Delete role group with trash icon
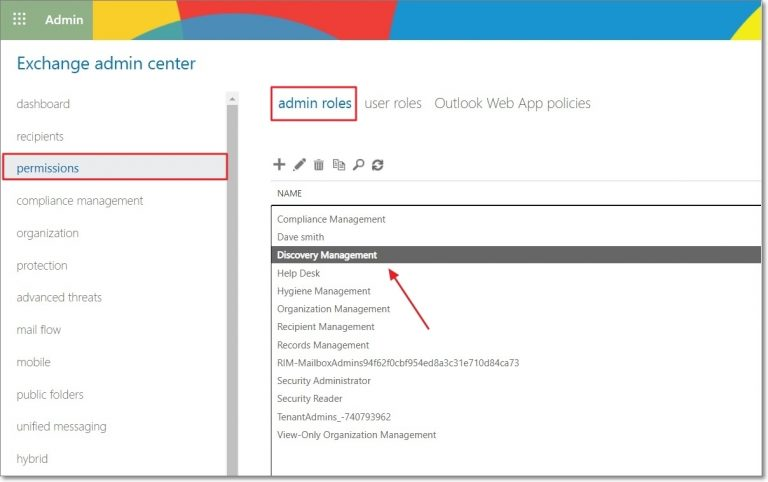 coord(319,165)
